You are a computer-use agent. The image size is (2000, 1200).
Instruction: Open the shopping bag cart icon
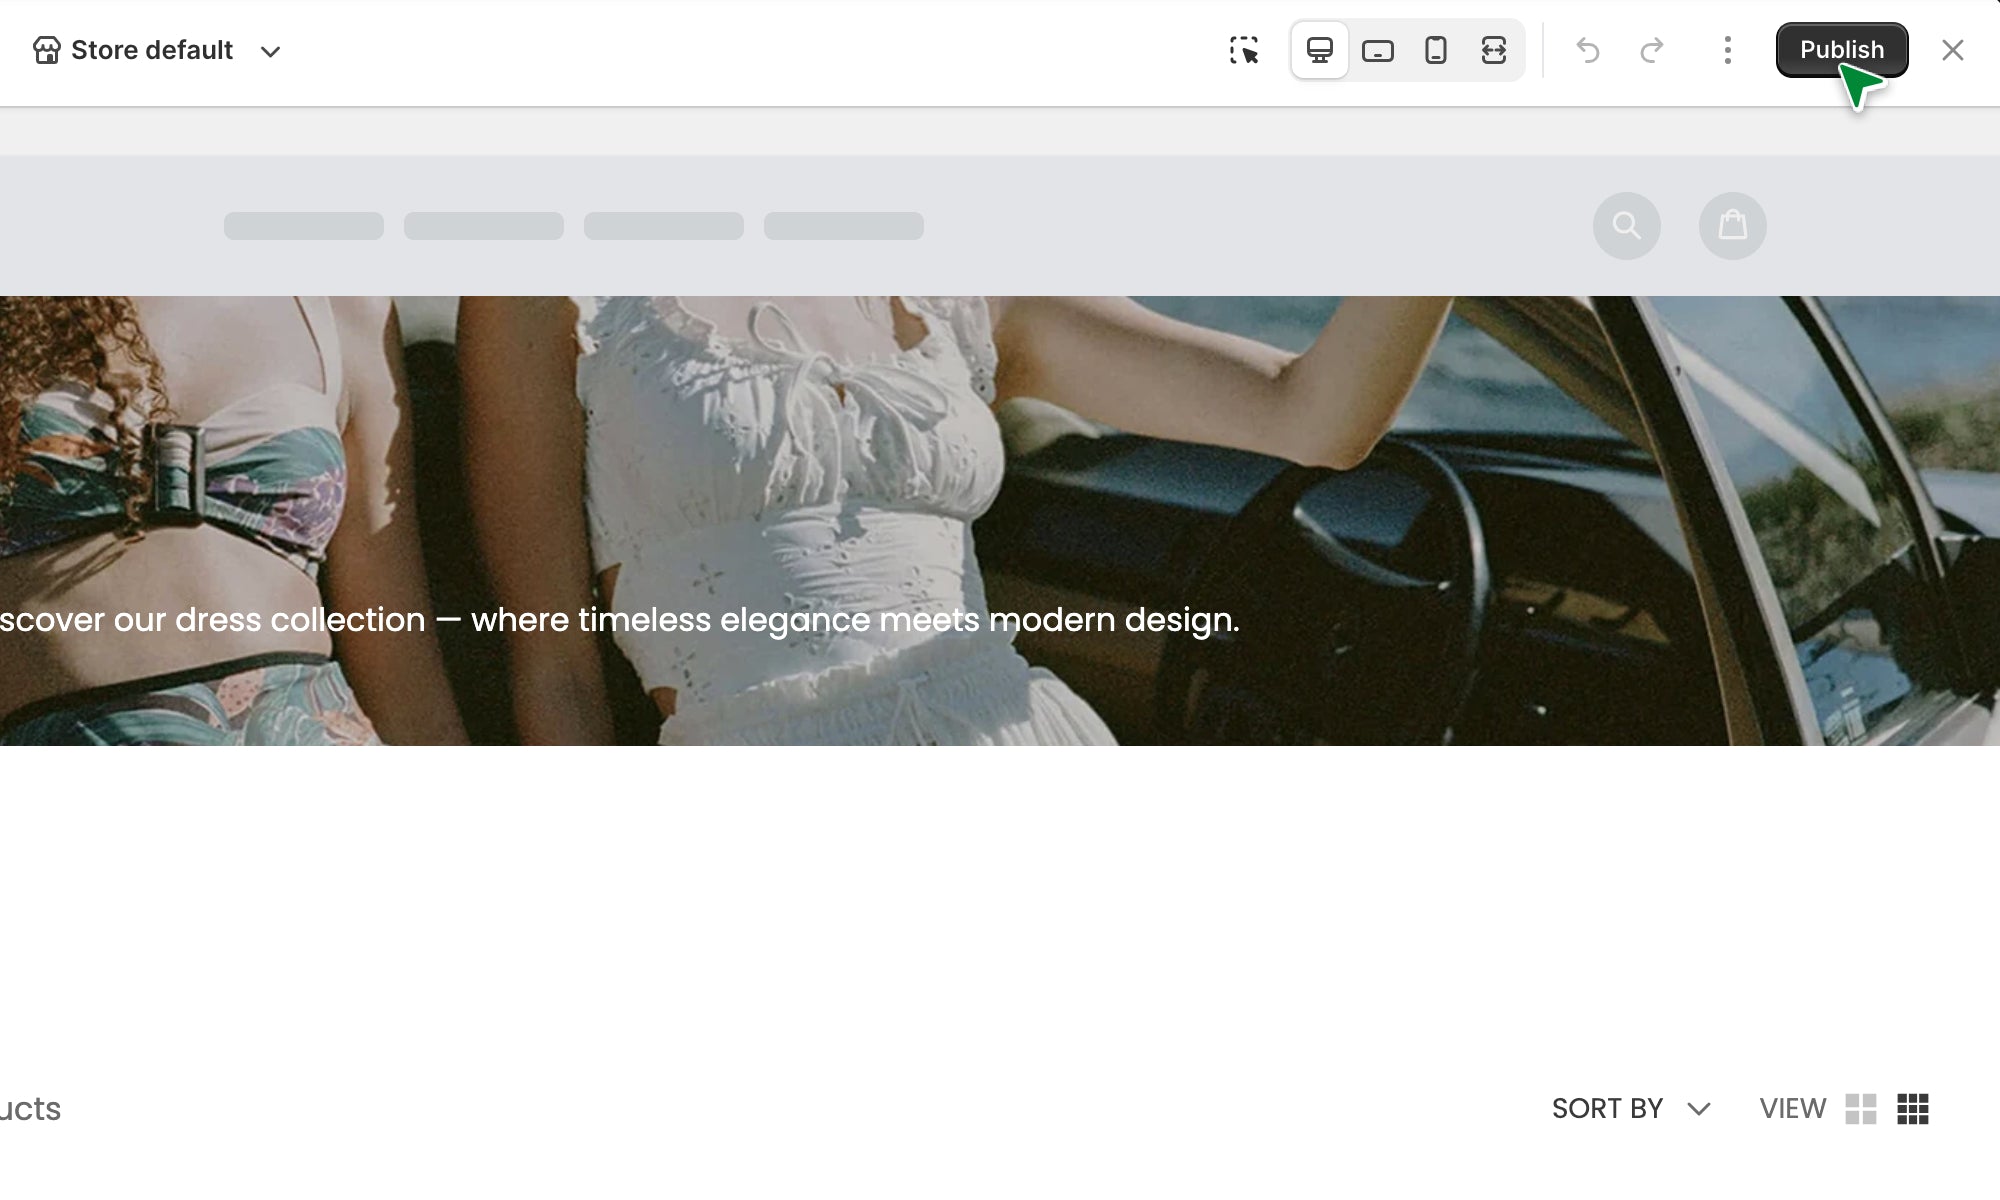tap(1733, 226)
